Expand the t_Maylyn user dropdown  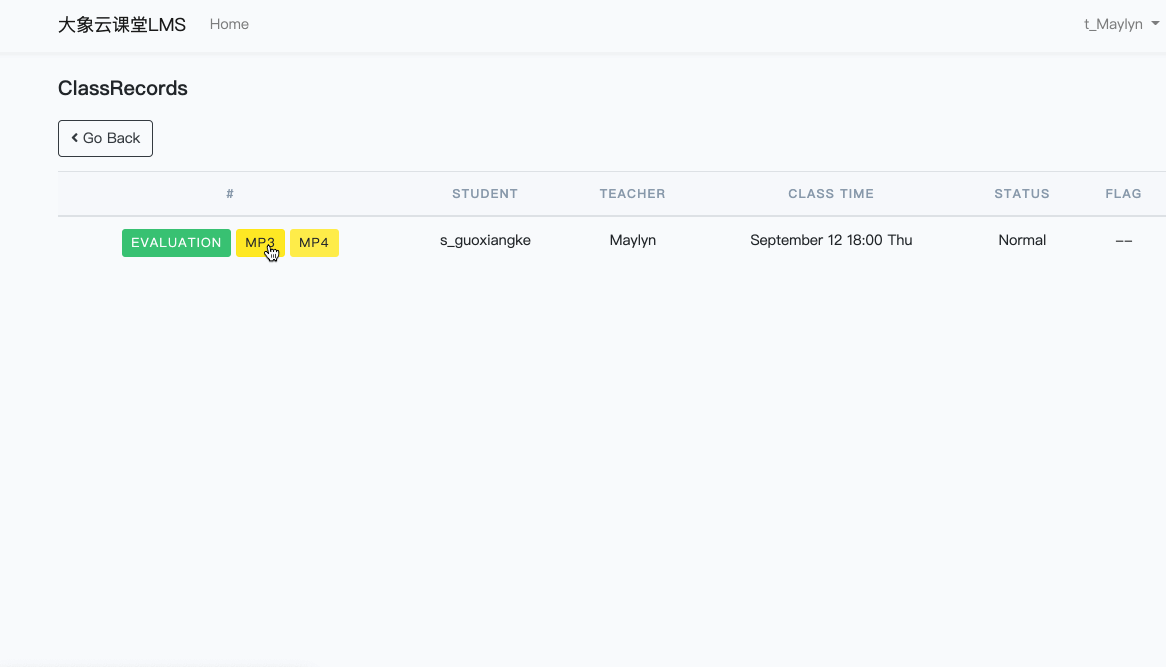click(x=1121, y=24)
